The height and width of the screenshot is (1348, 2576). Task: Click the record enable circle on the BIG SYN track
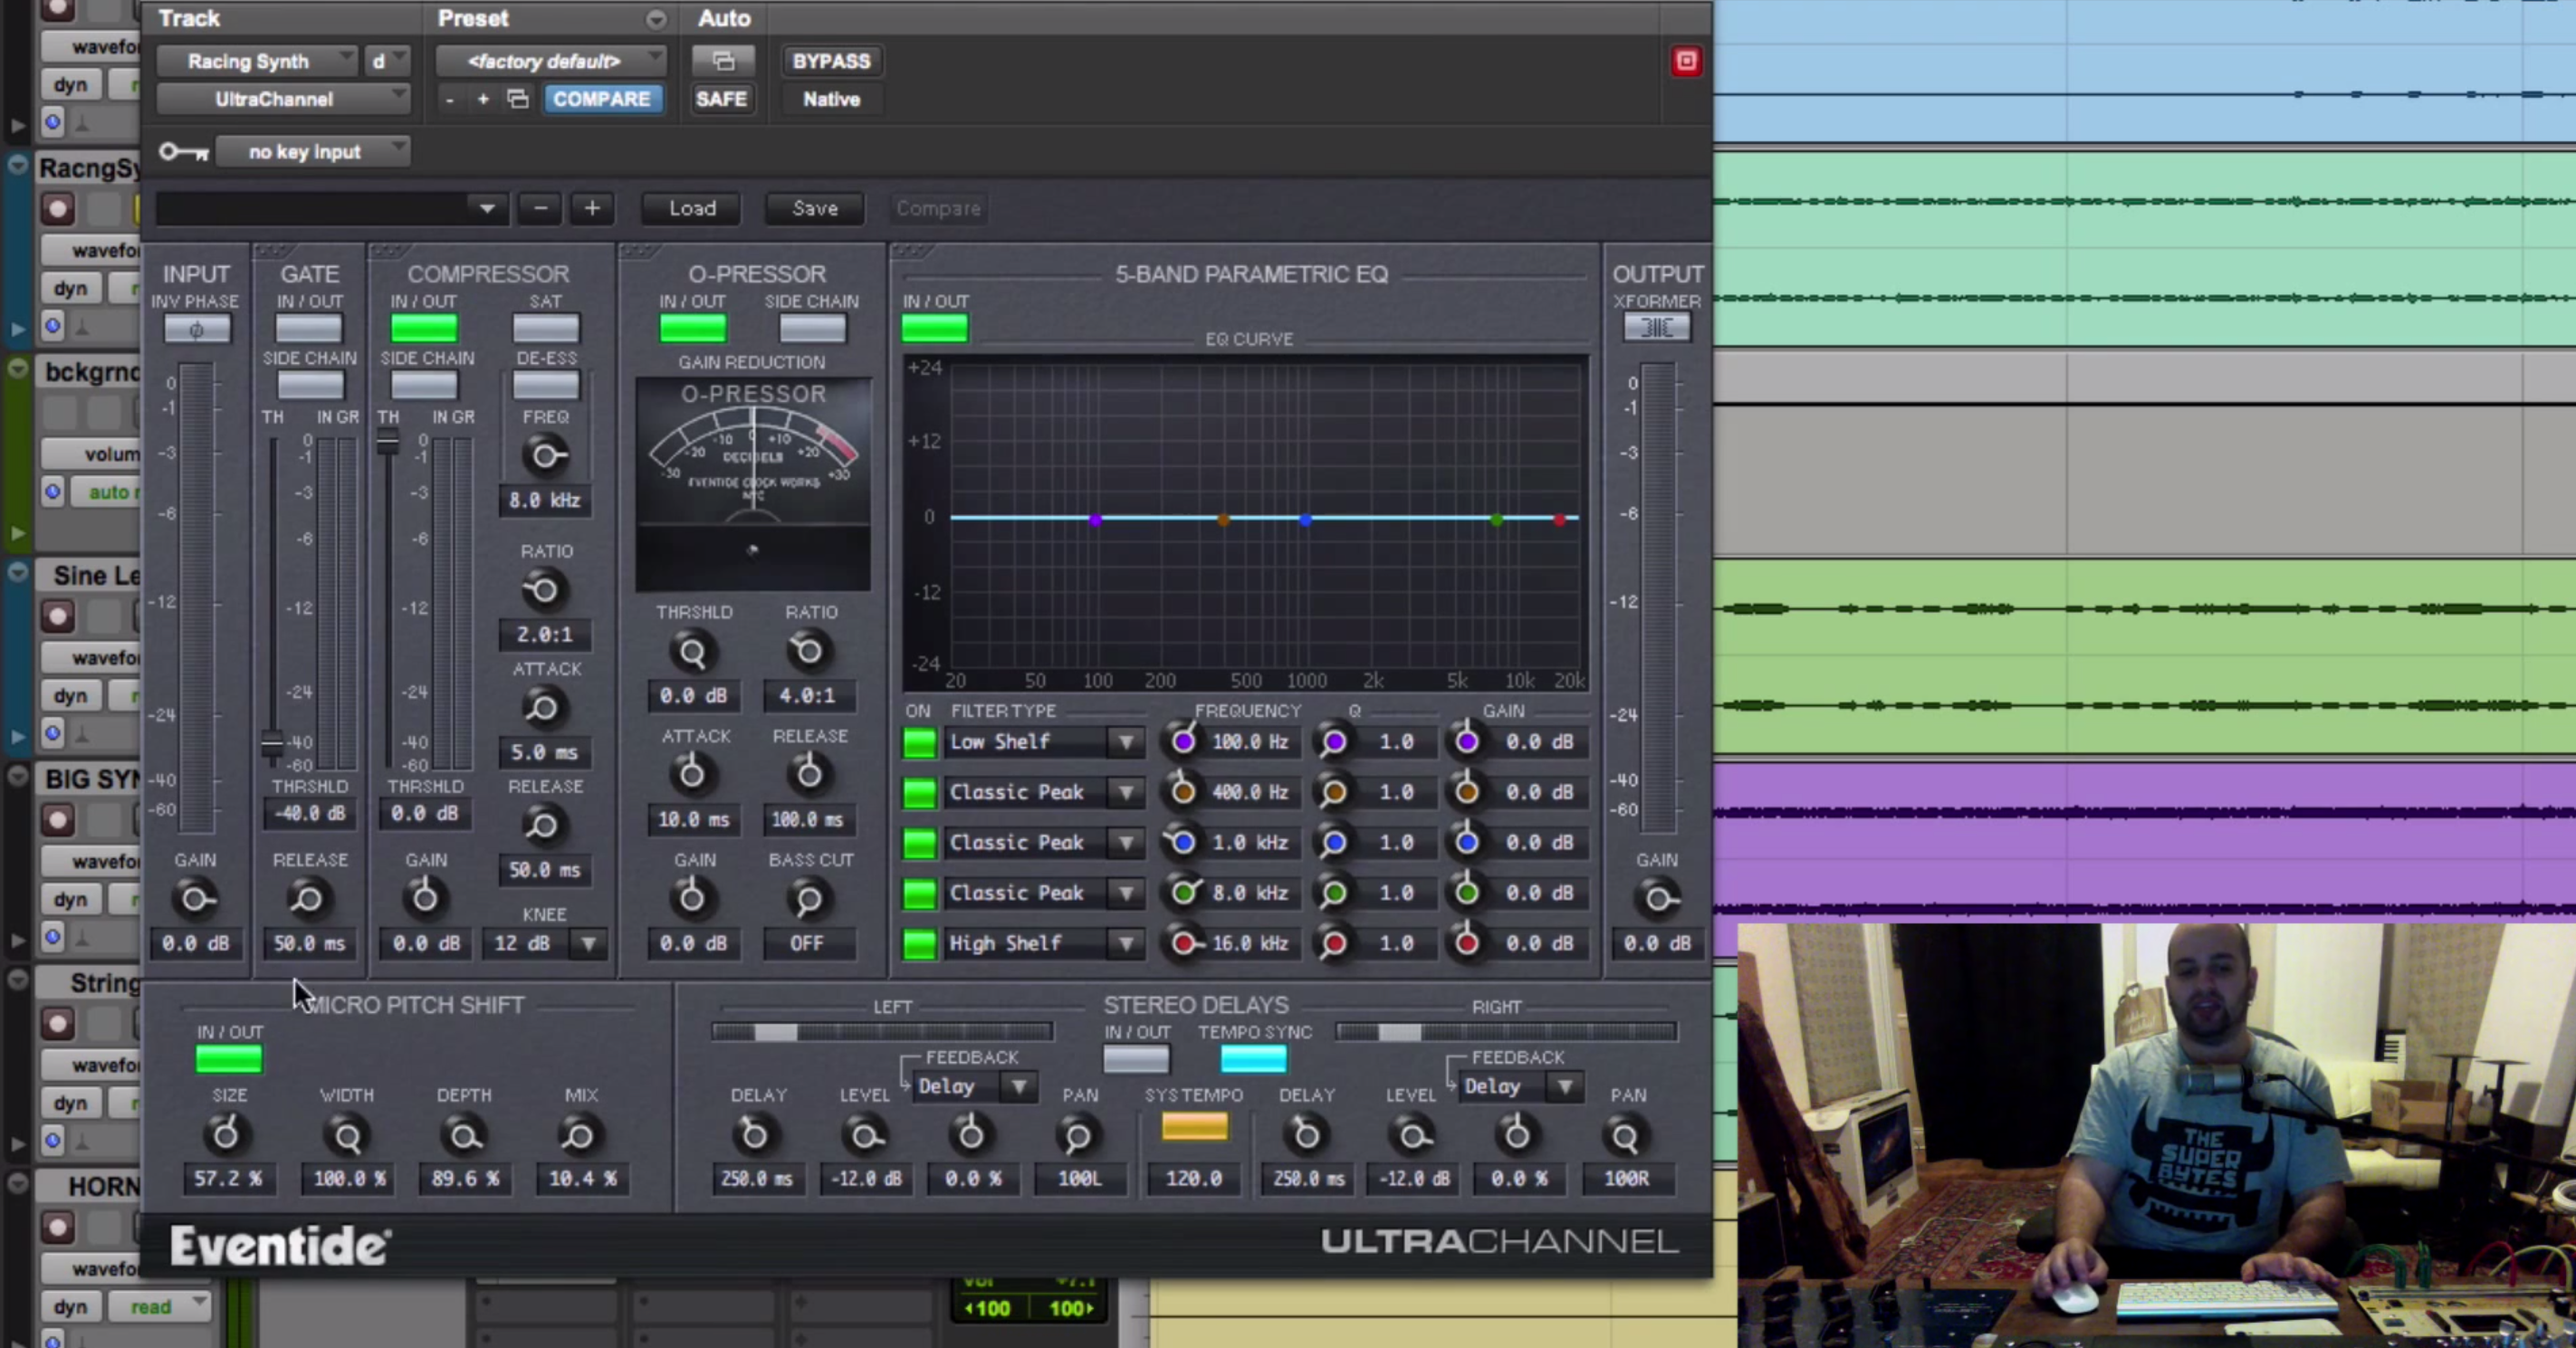click(57, 820)
